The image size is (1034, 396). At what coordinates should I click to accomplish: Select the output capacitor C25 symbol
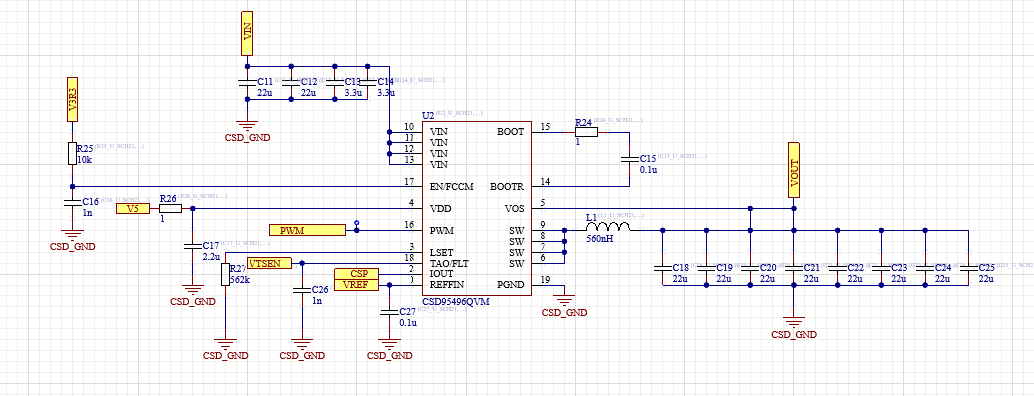click(x=969, y=268)
